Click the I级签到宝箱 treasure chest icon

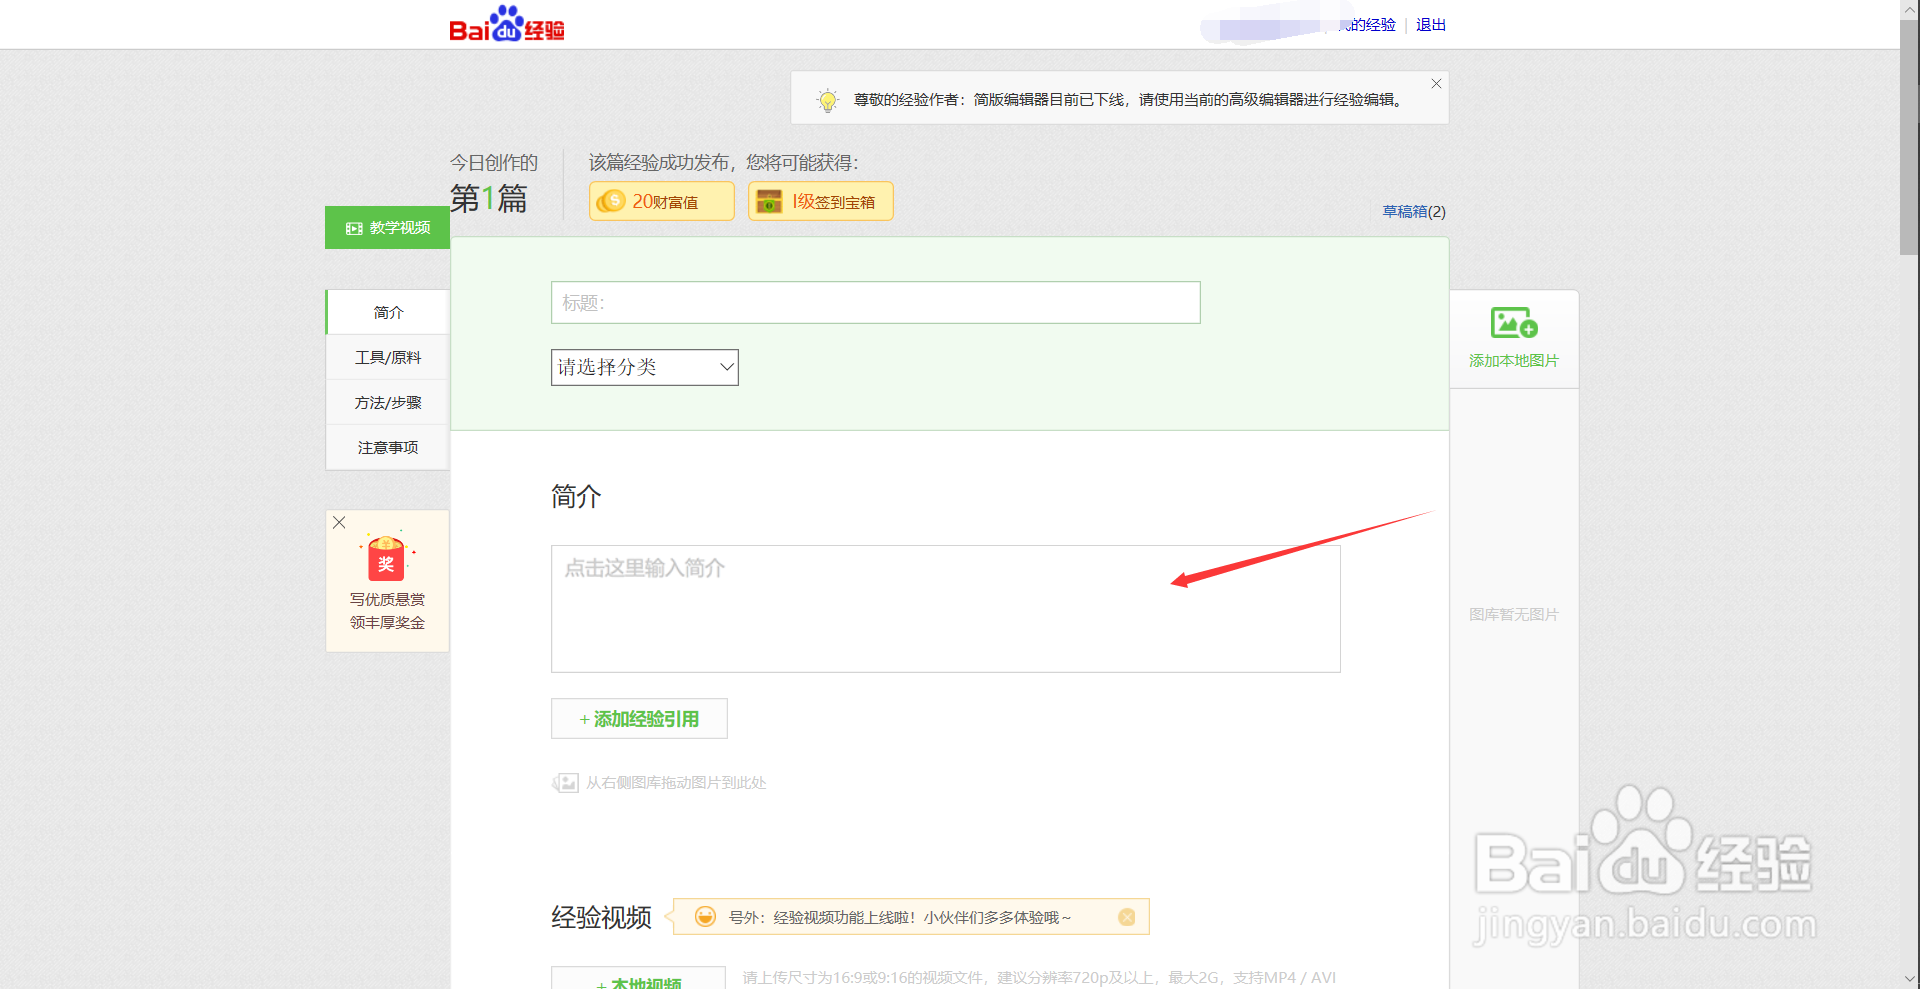coord(769,201)
